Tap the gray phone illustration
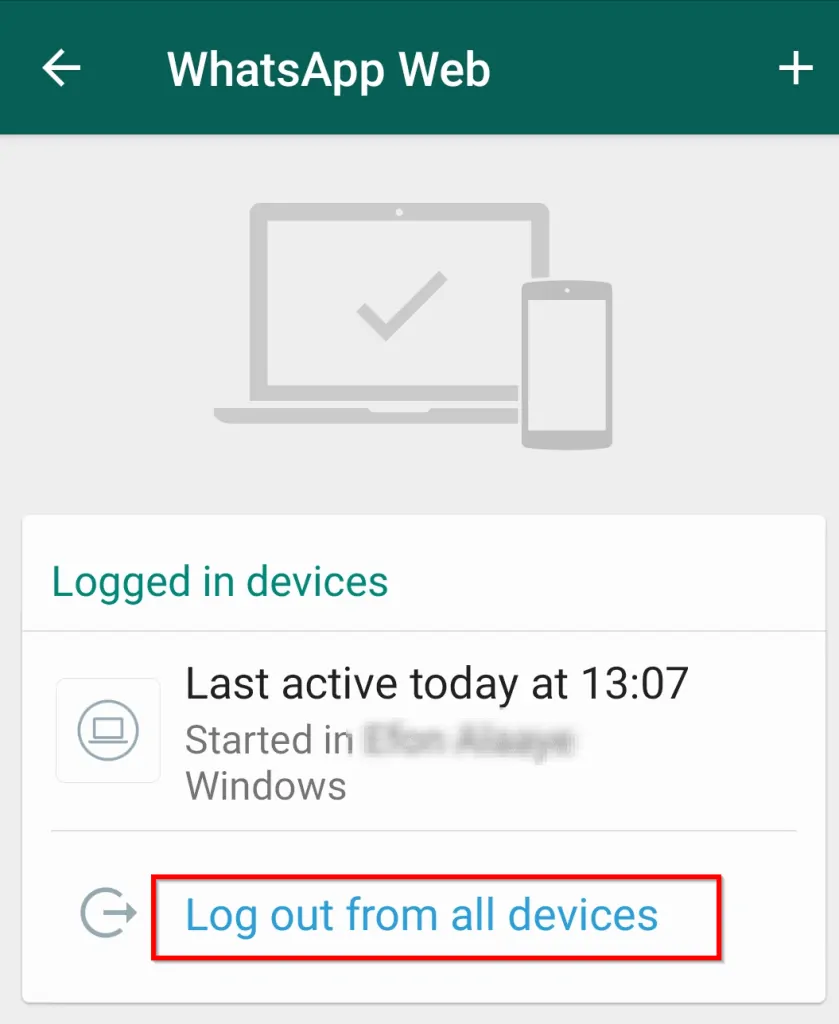Screen dimensions: 839x1024 click(567, 364)
